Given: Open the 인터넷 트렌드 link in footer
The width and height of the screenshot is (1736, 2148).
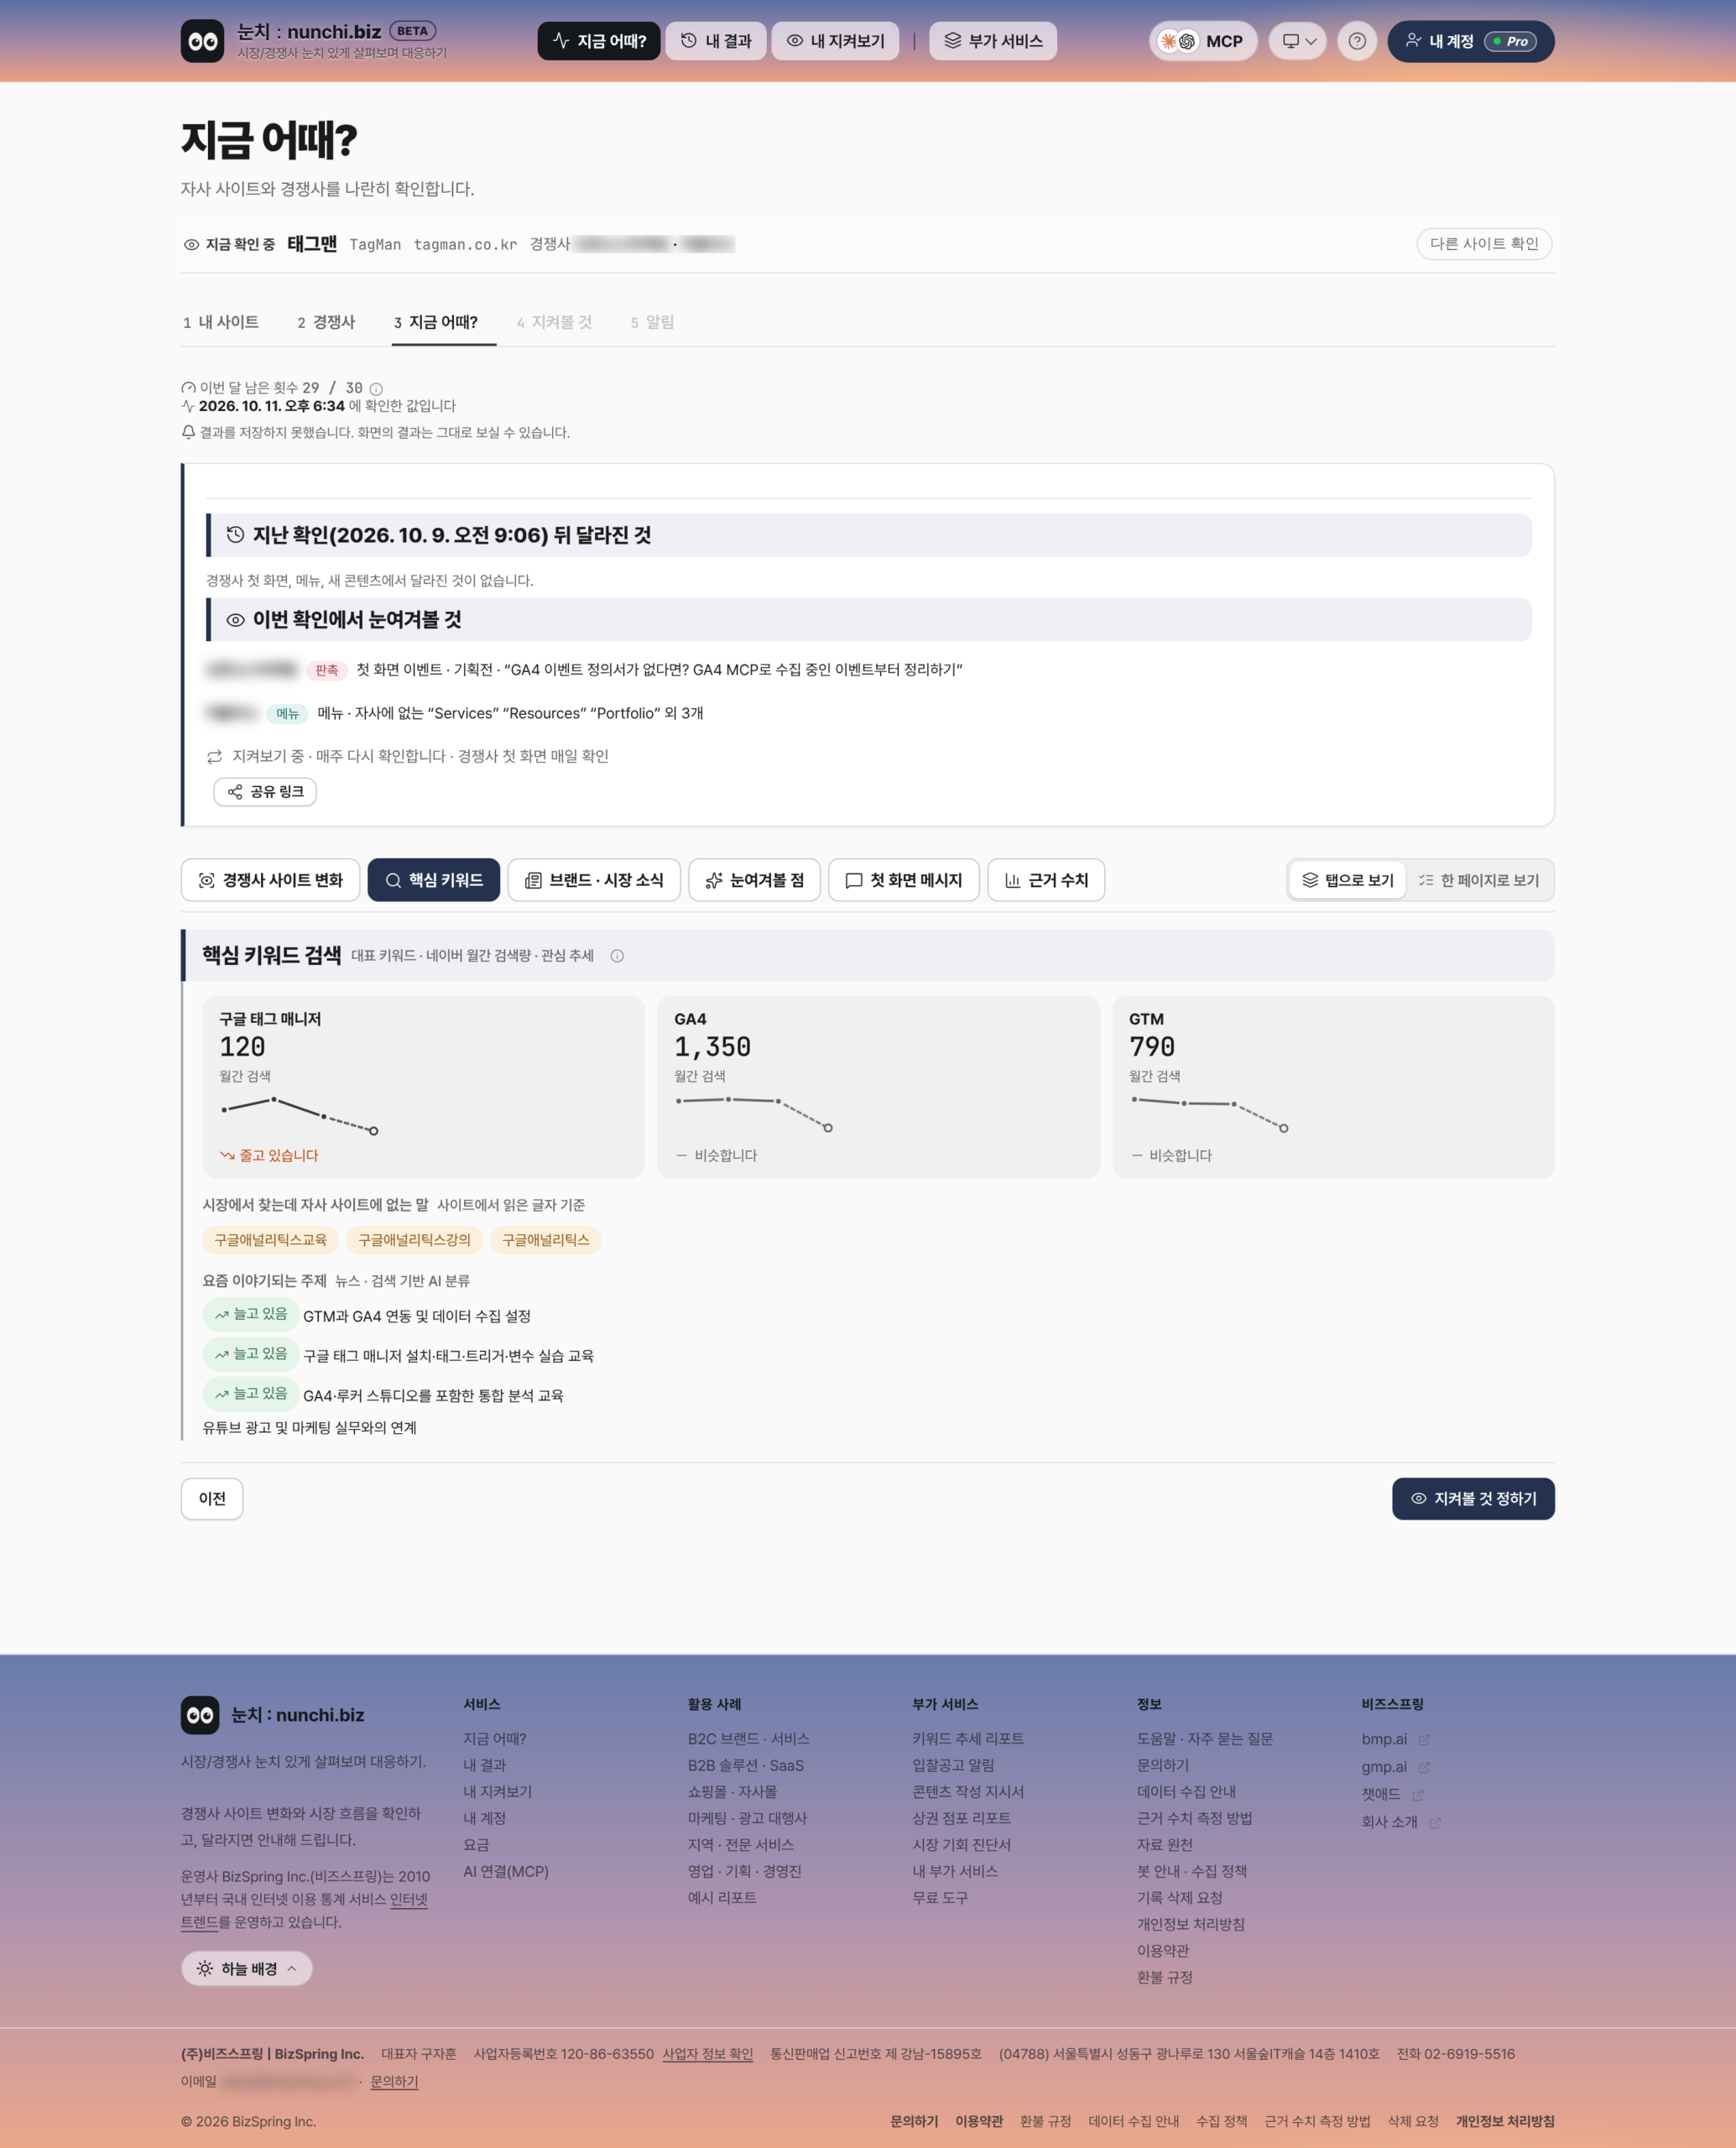Looking at the screenshot, I should tap(408, 1899).
